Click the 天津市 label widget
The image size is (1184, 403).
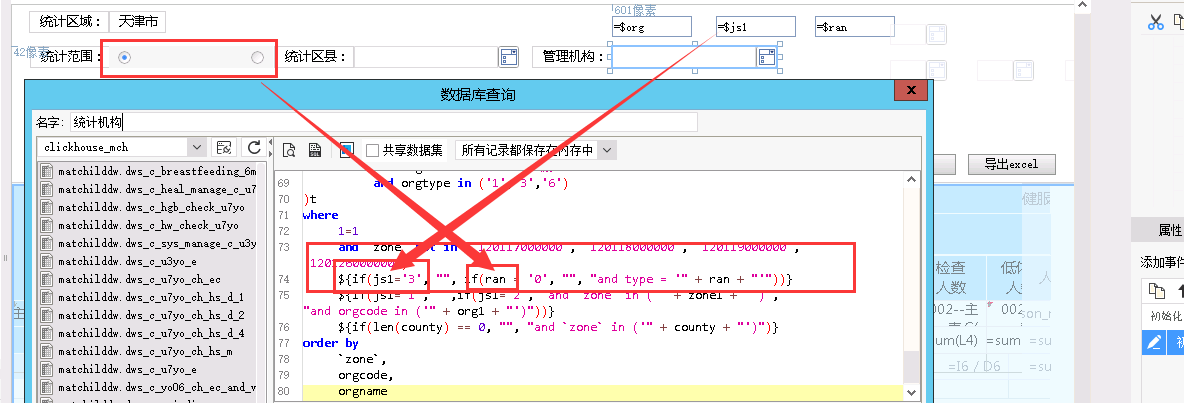(x=137, y=22)
